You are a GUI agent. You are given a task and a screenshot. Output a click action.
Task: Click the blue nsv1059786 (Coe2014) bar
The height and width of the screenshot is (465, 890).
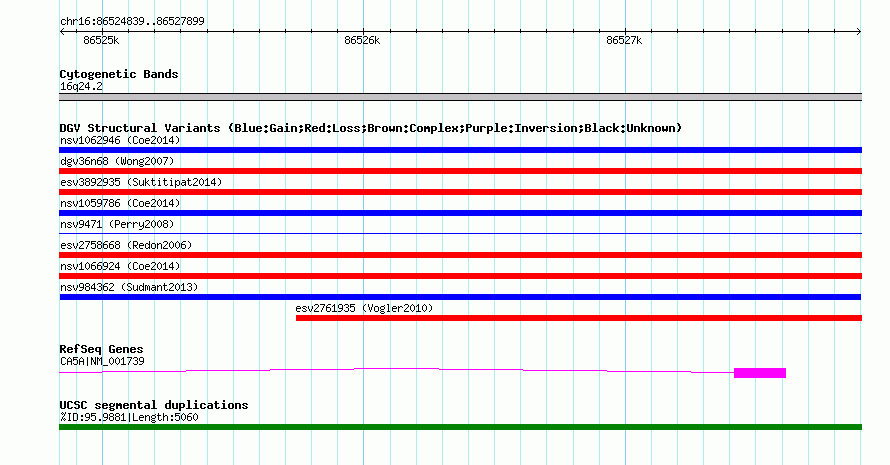pyautogui.click(x=460, y=213)
